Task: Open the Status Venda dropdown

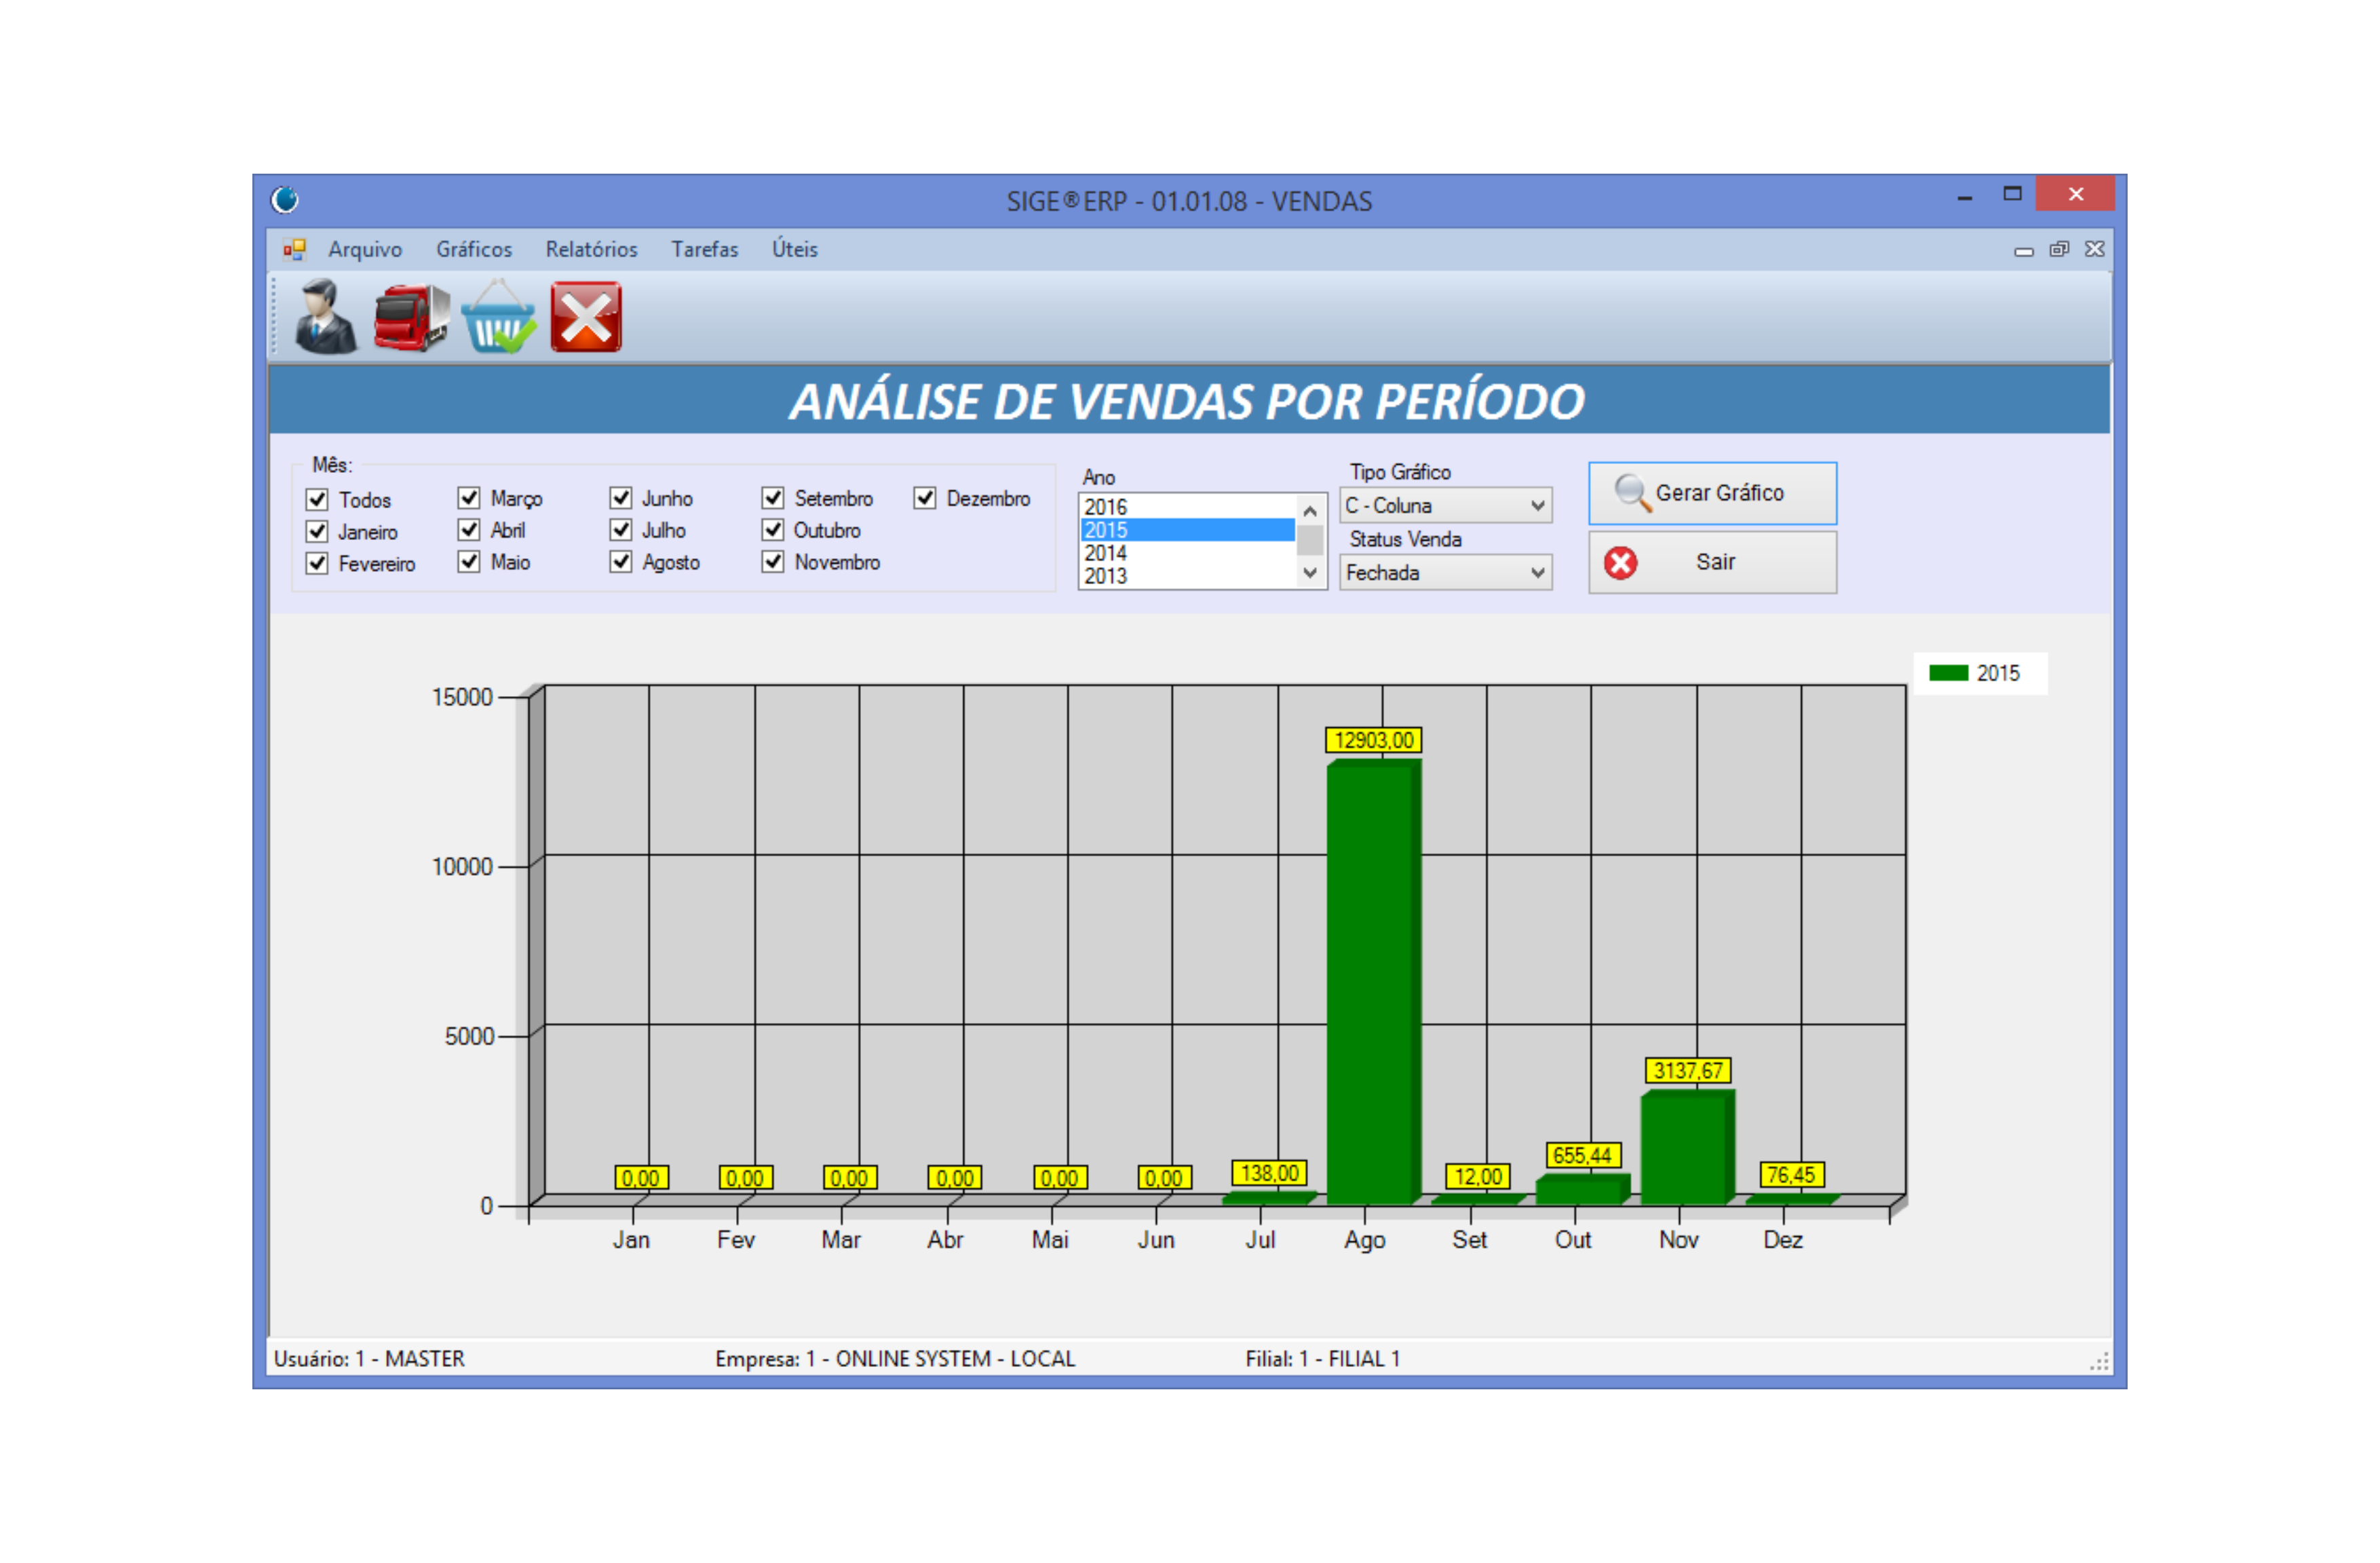Action: [1446, 573]
